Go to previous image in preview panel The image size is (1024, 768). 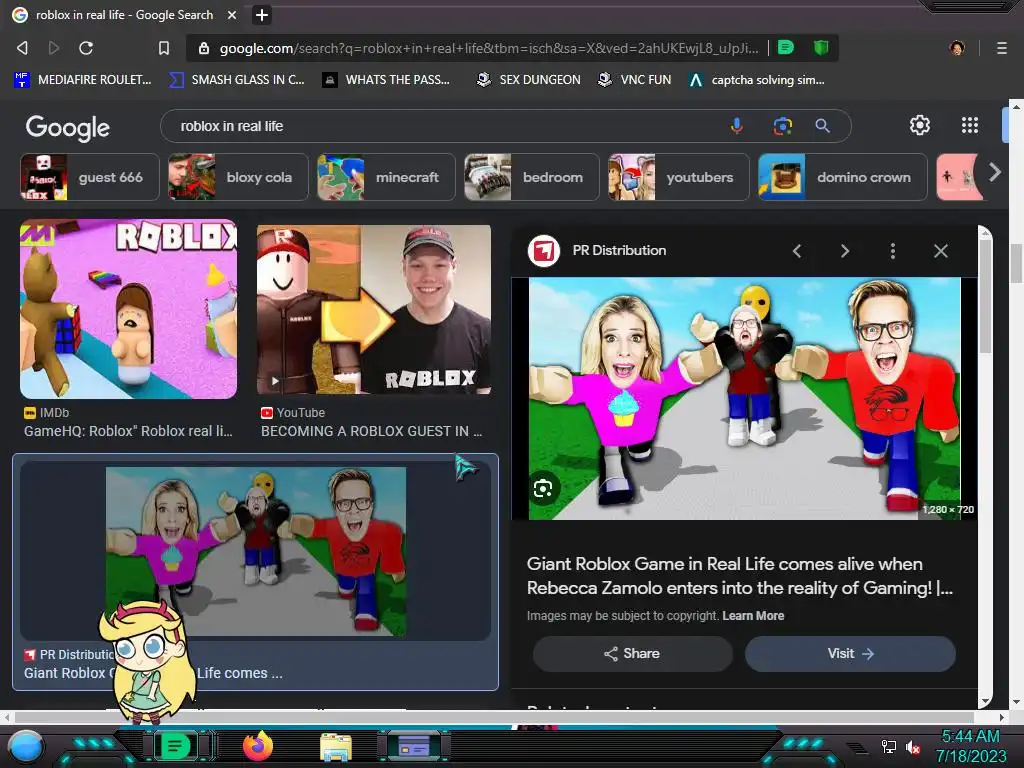coord(797,251)
